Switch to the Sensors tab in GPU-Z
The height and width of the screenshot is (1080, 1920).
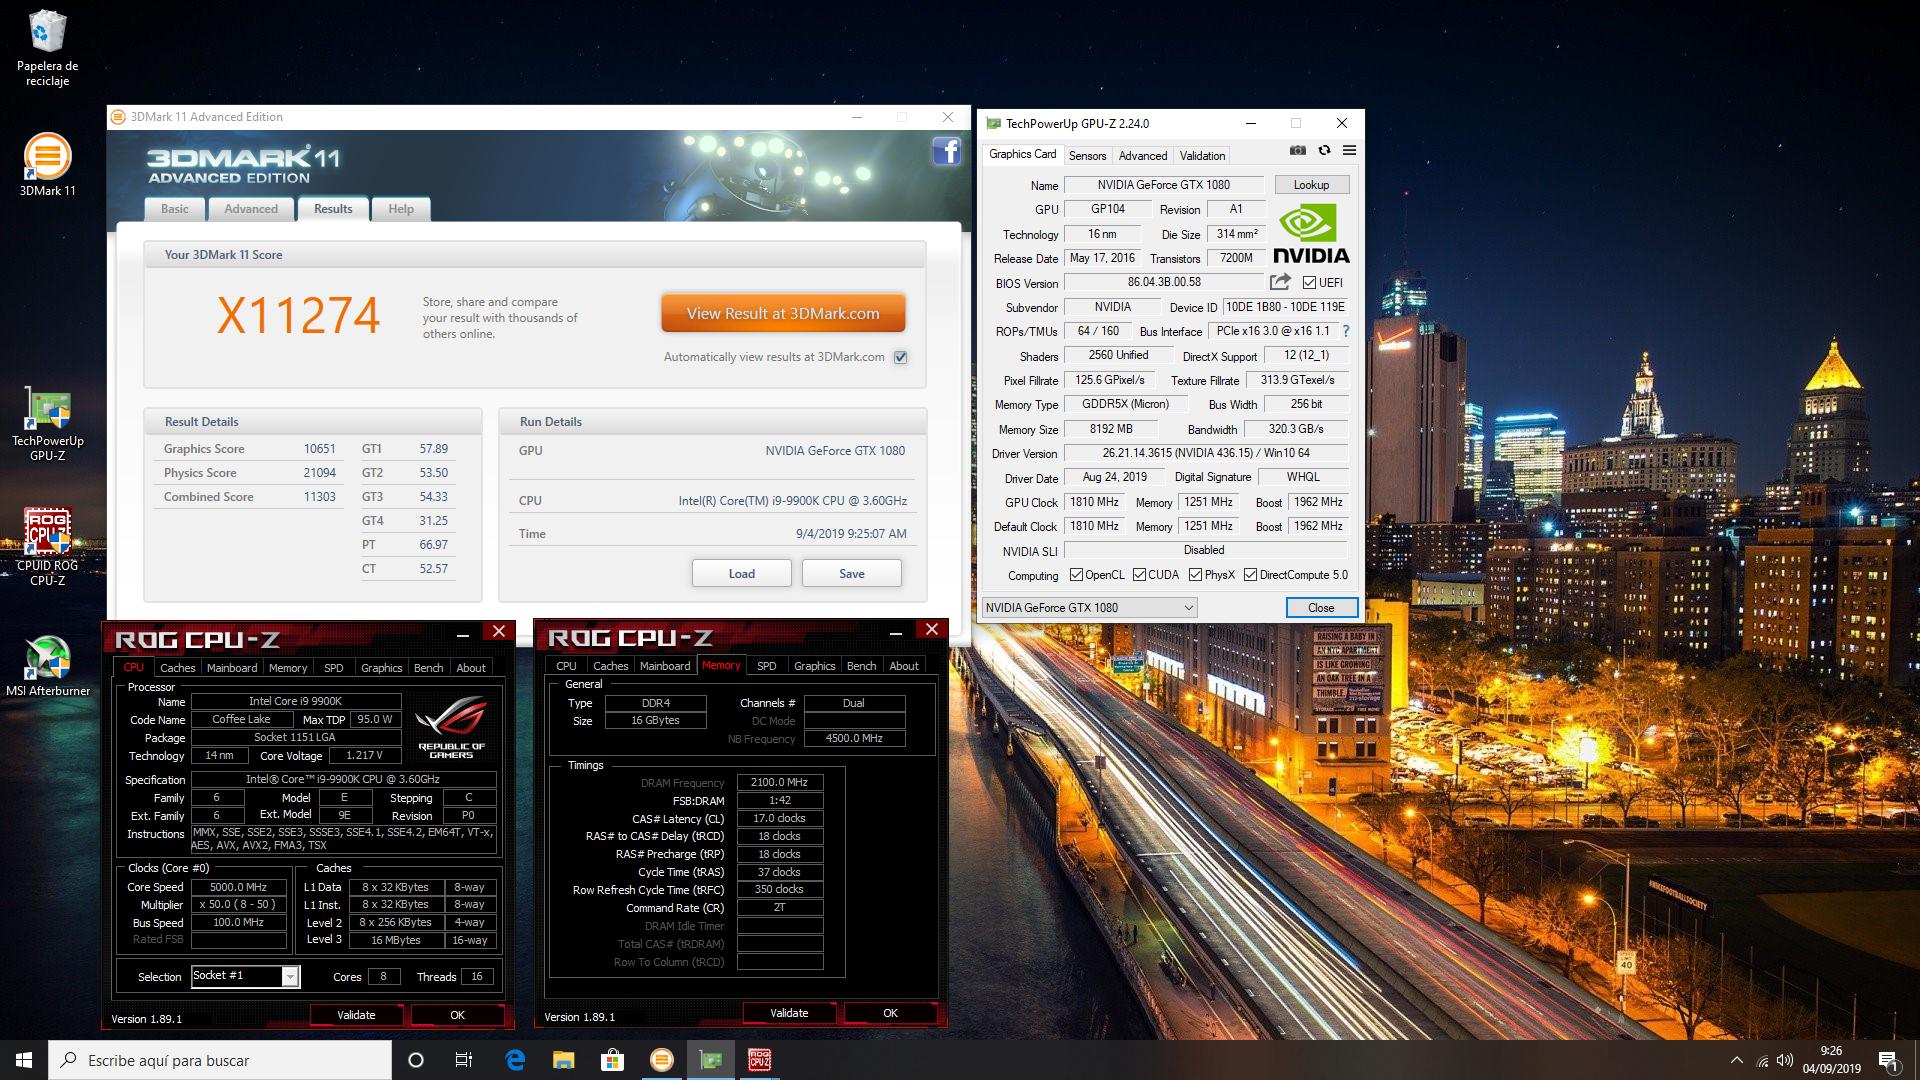coord(1087,156)
